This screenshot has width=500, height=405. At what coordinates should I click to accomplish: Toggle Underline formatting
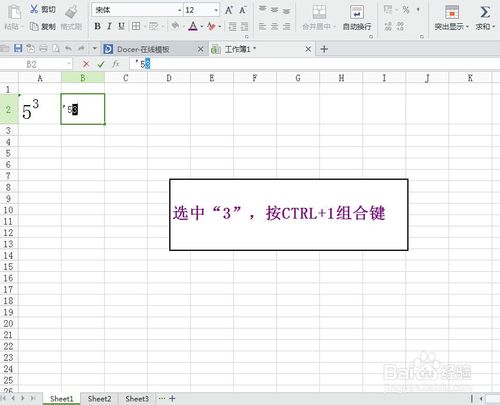click(121, 26)
